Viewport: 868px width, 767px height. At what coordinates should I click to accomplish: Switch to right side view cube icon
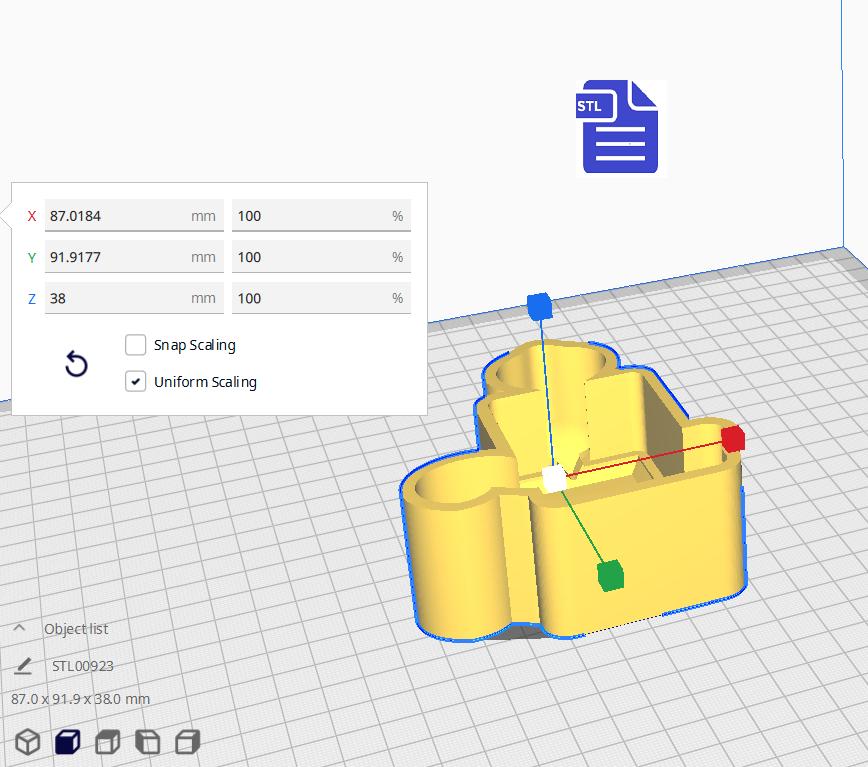[187, 741]
